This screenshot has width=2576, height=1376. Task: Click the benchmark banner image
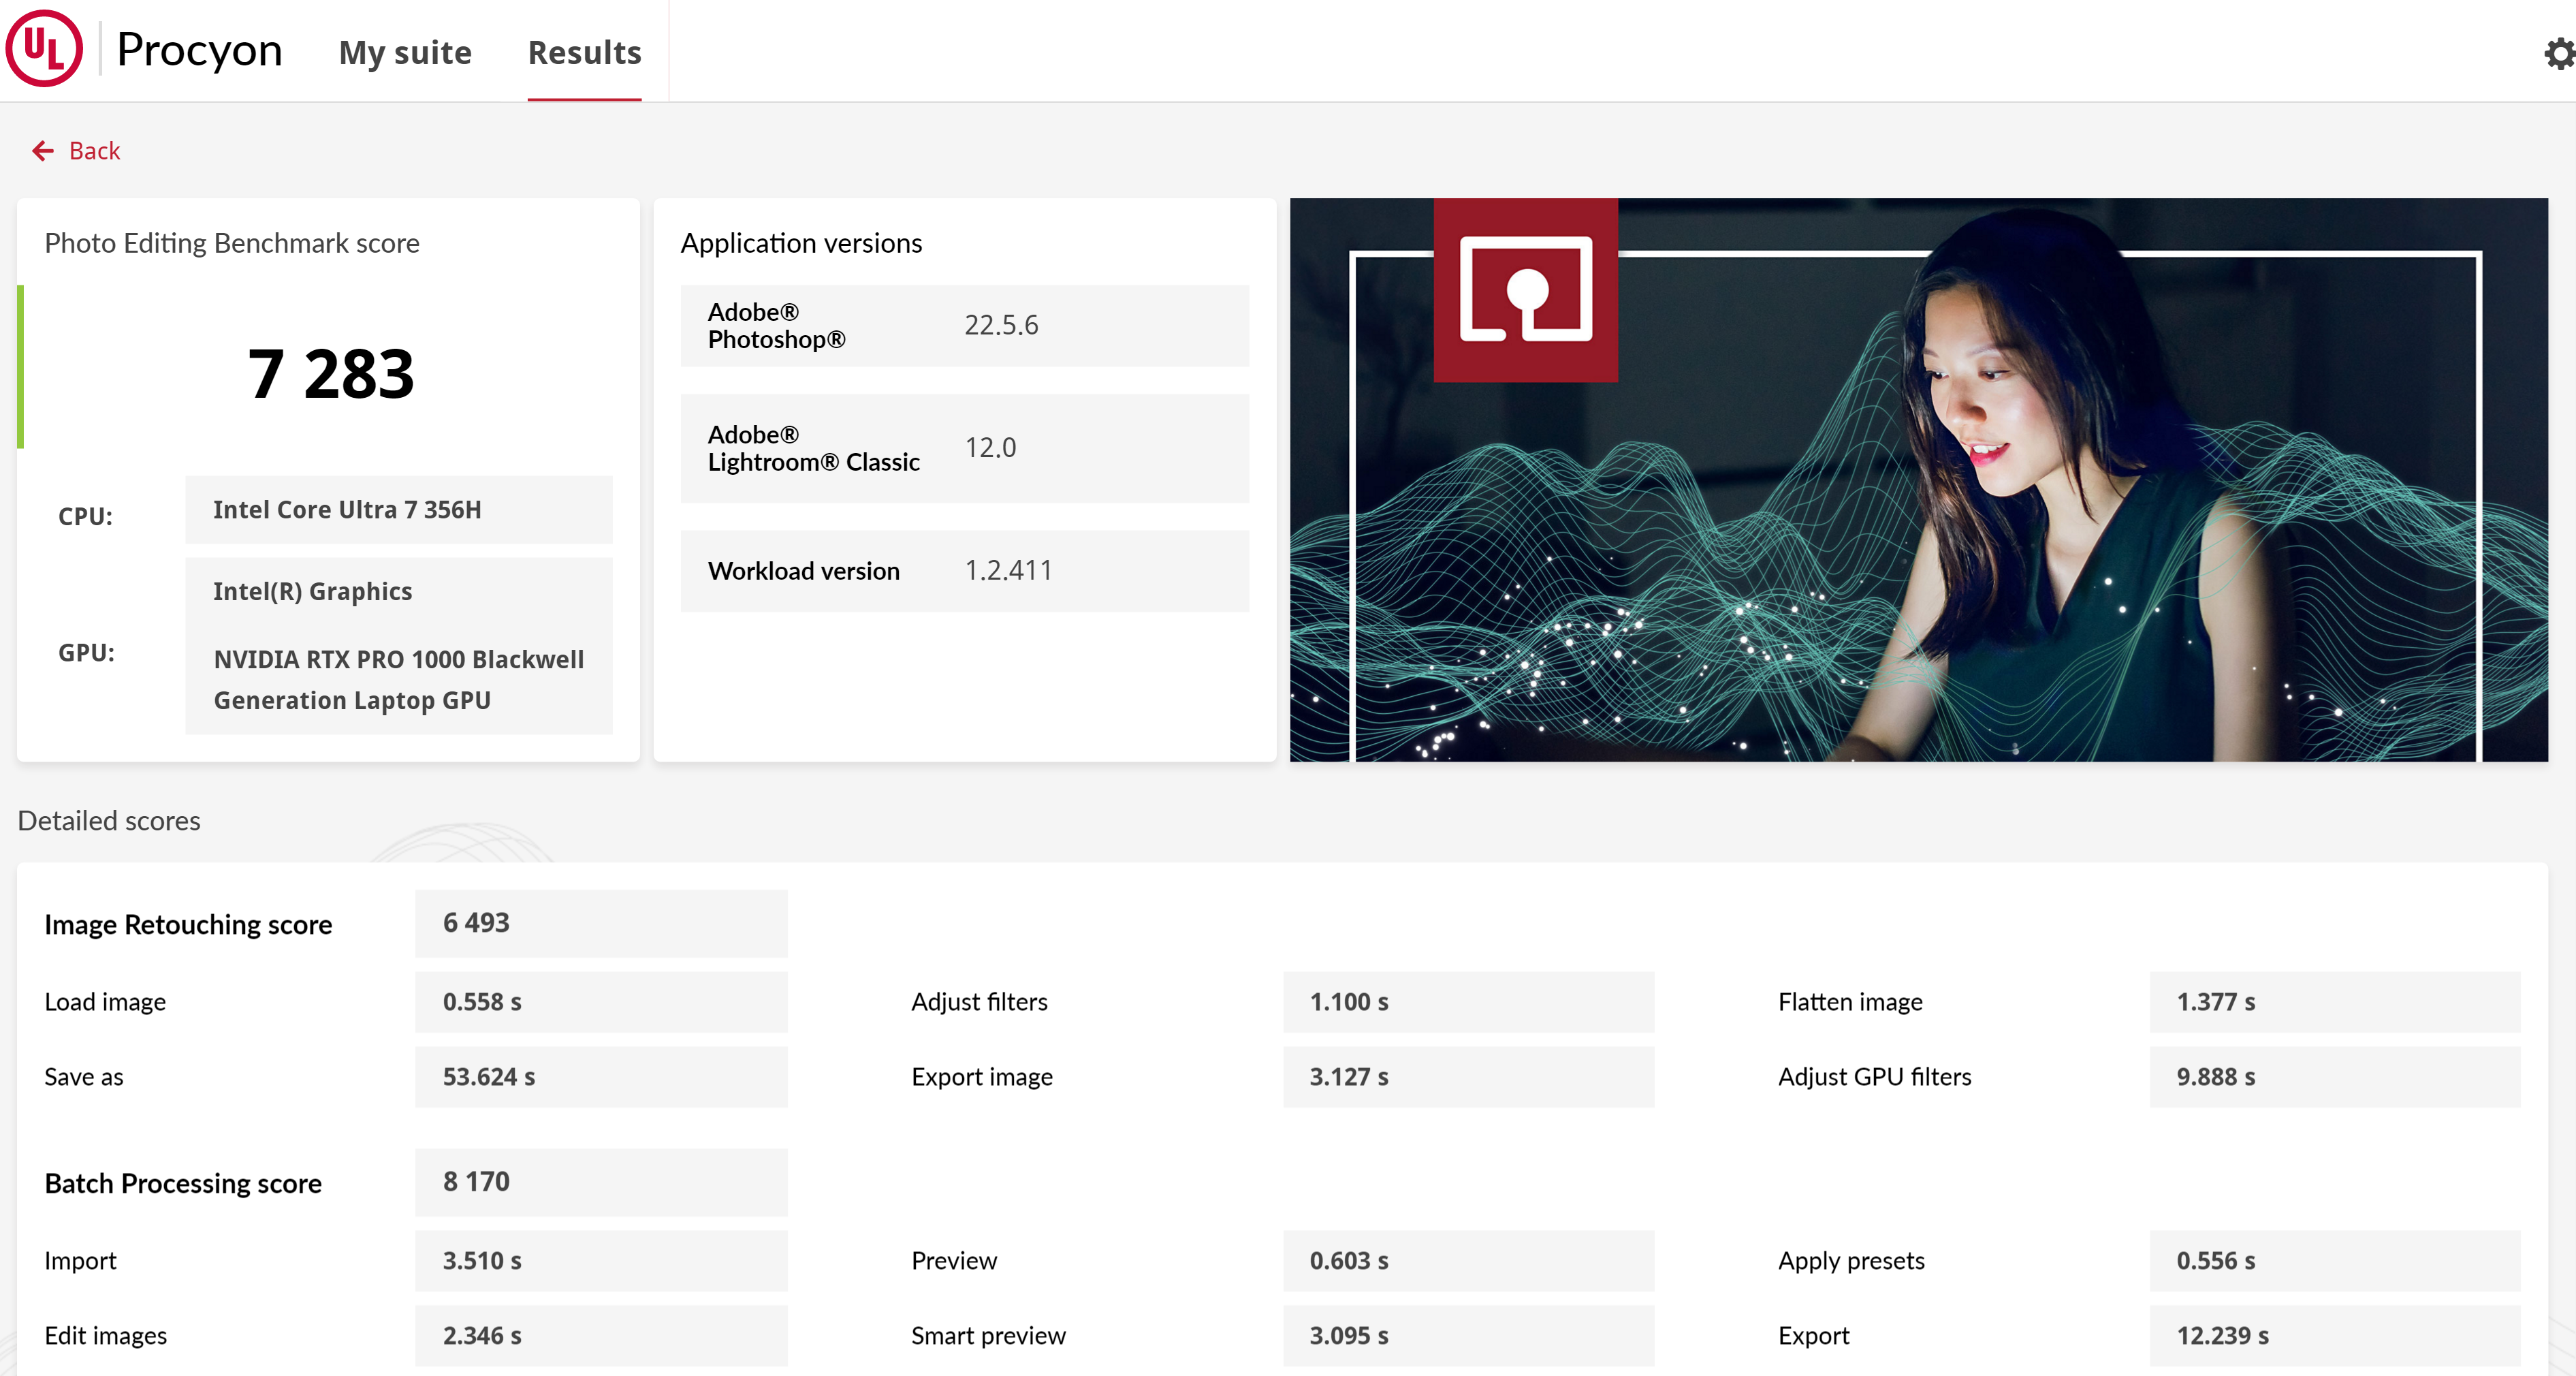pos(1918,480)
